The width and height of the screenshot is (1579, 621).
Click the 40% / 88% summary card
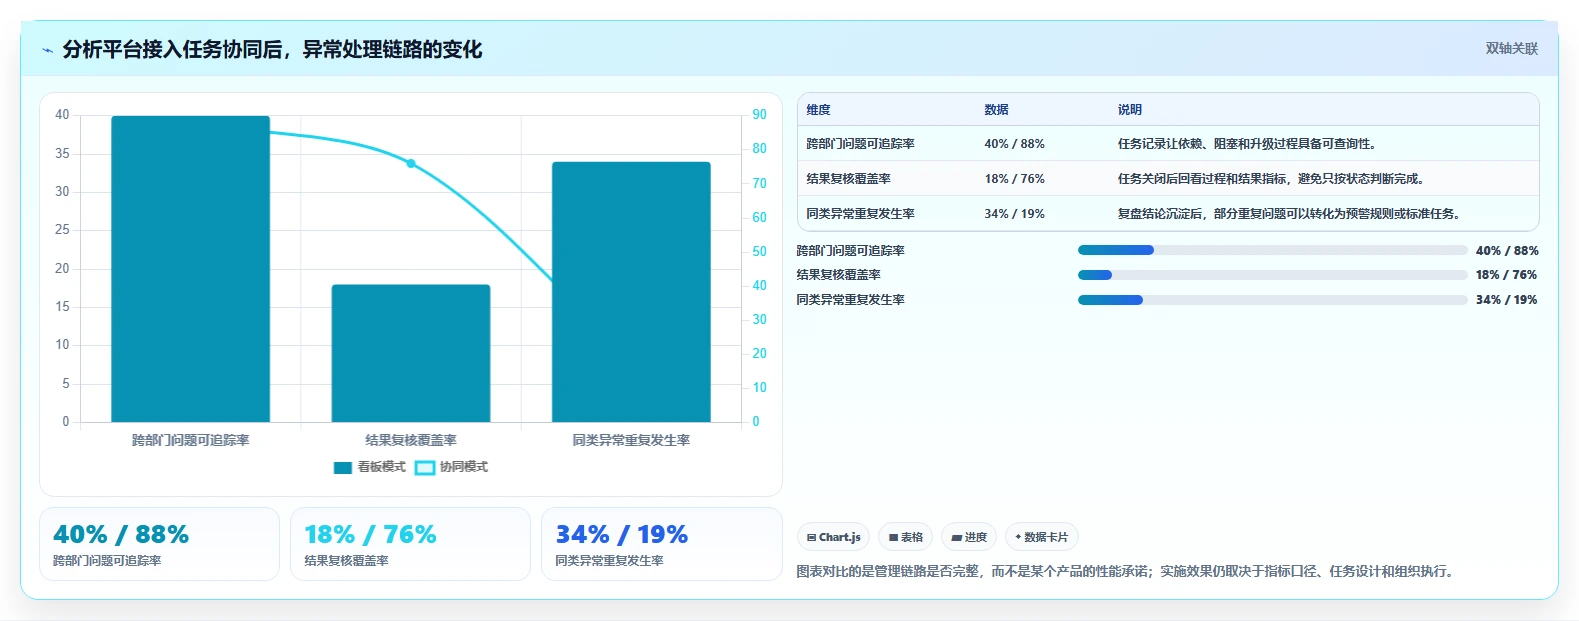pyautogui.click(x=159, y=544)
